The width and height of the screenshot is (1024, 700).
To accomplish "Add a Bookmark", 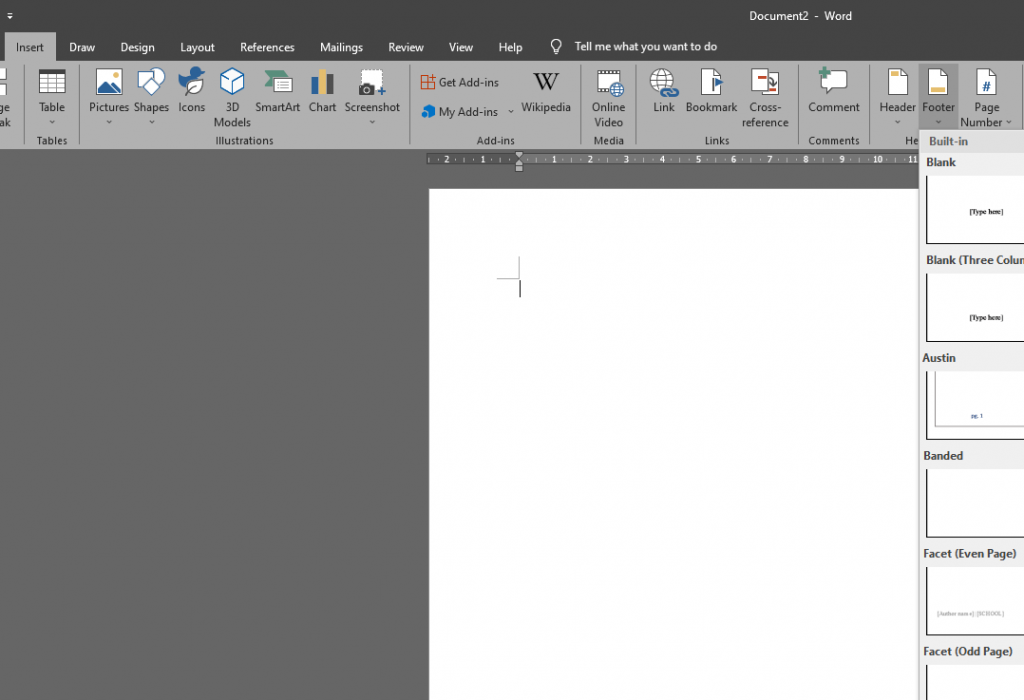I will (x=711, y=93).
